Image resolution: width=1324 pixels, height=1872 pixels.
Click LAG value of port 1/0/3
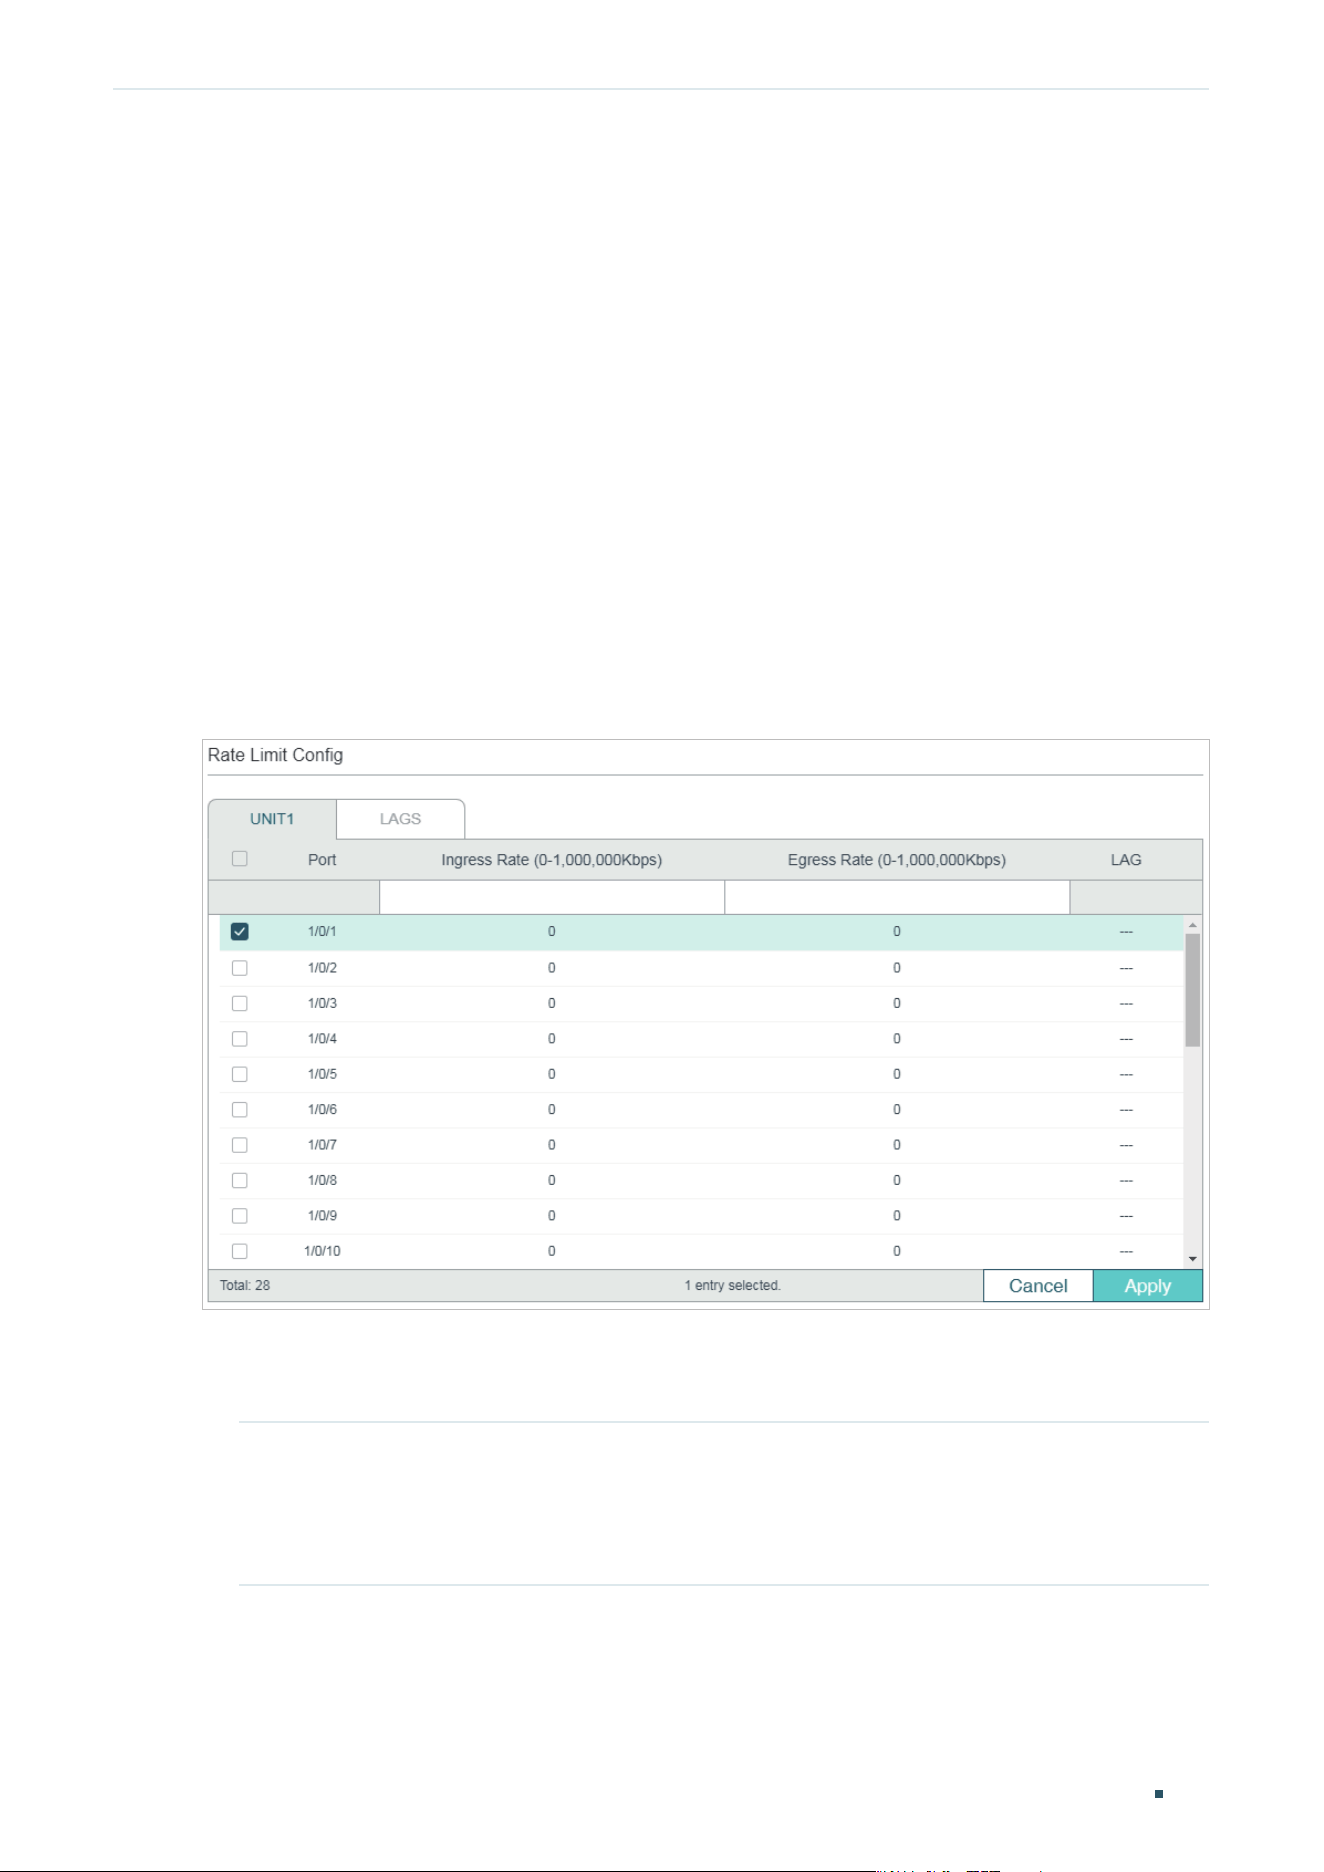pos(1126,1003)
